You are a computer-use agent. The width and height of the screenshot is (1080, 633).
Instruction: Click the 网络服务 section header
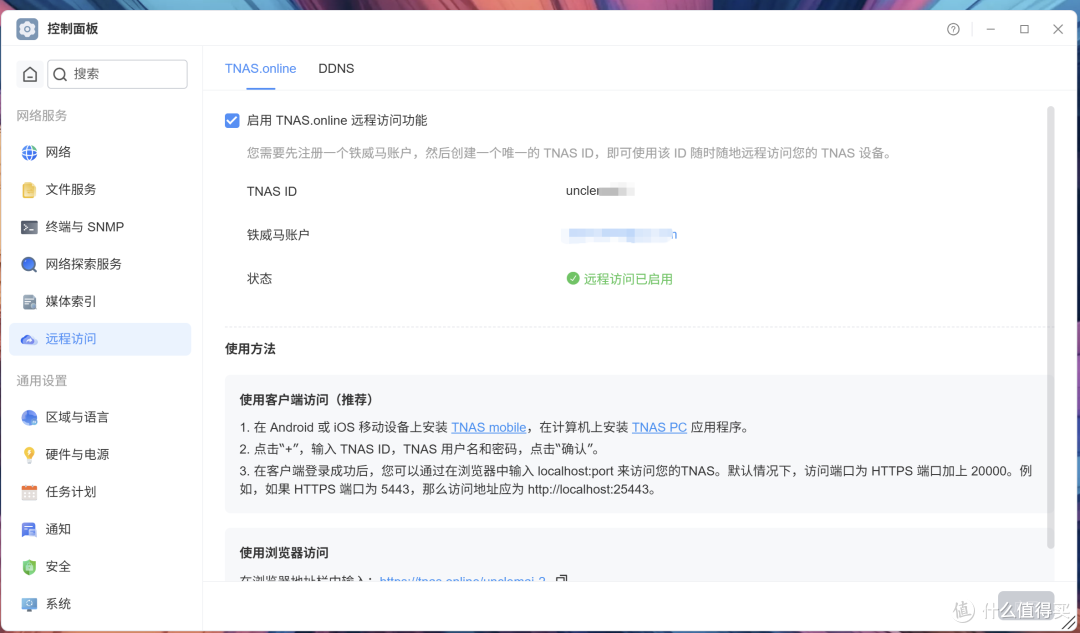point(42,116)
